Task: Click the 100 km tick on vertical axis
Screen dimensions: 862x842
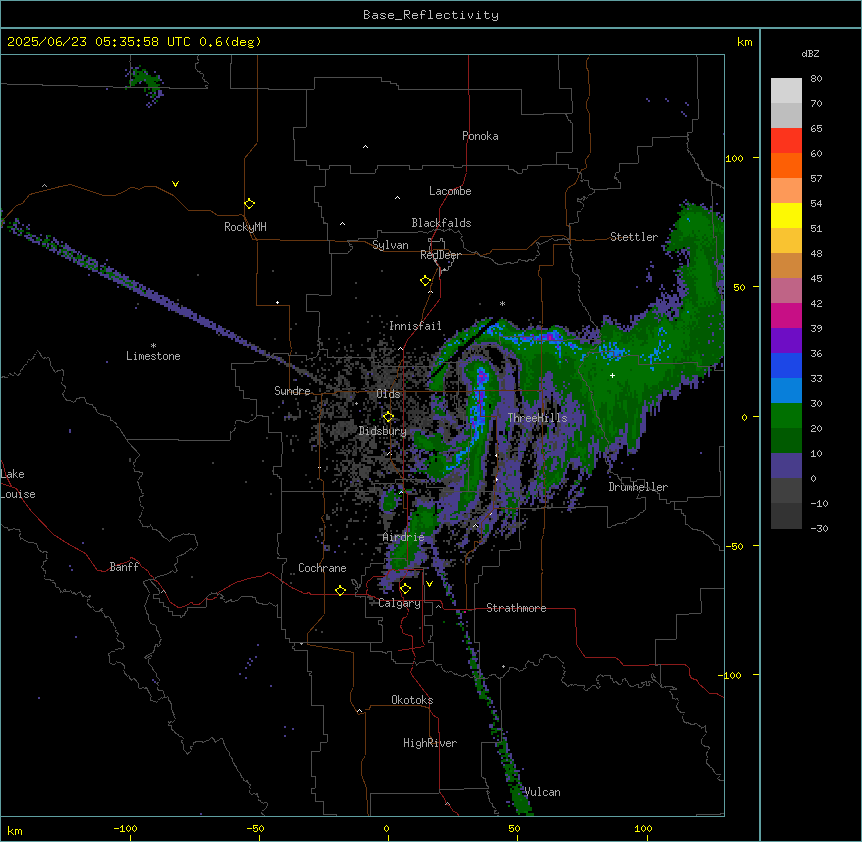Action: pos(734,158)
